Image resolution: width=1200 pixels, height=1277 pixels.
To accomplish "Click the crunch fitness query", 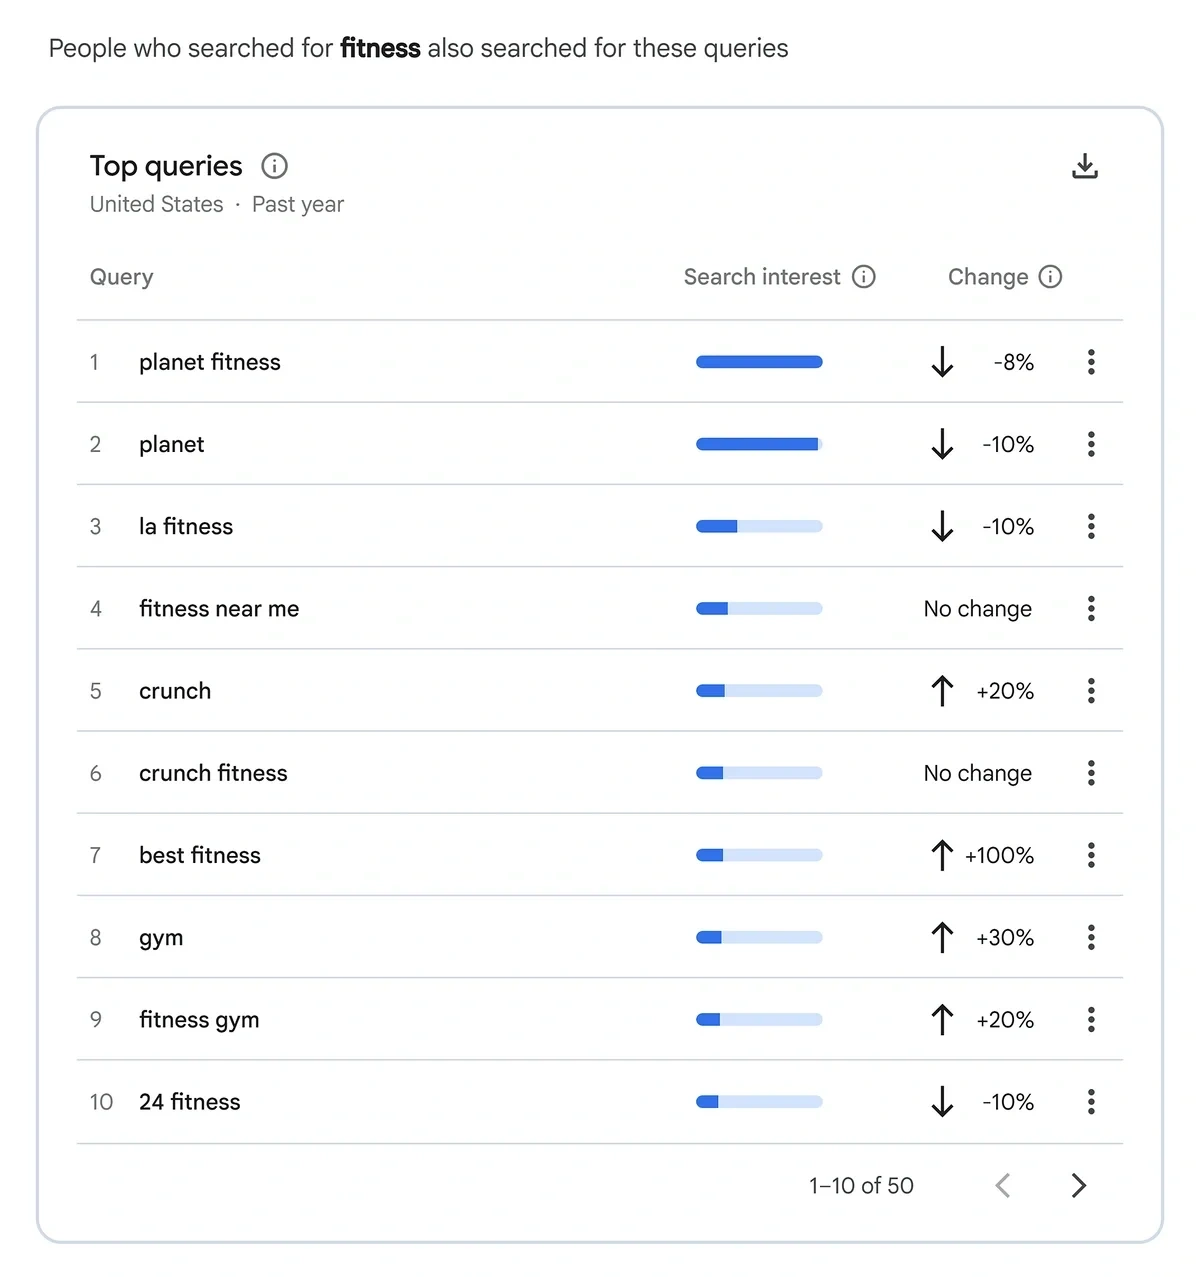I will (213, 773).
